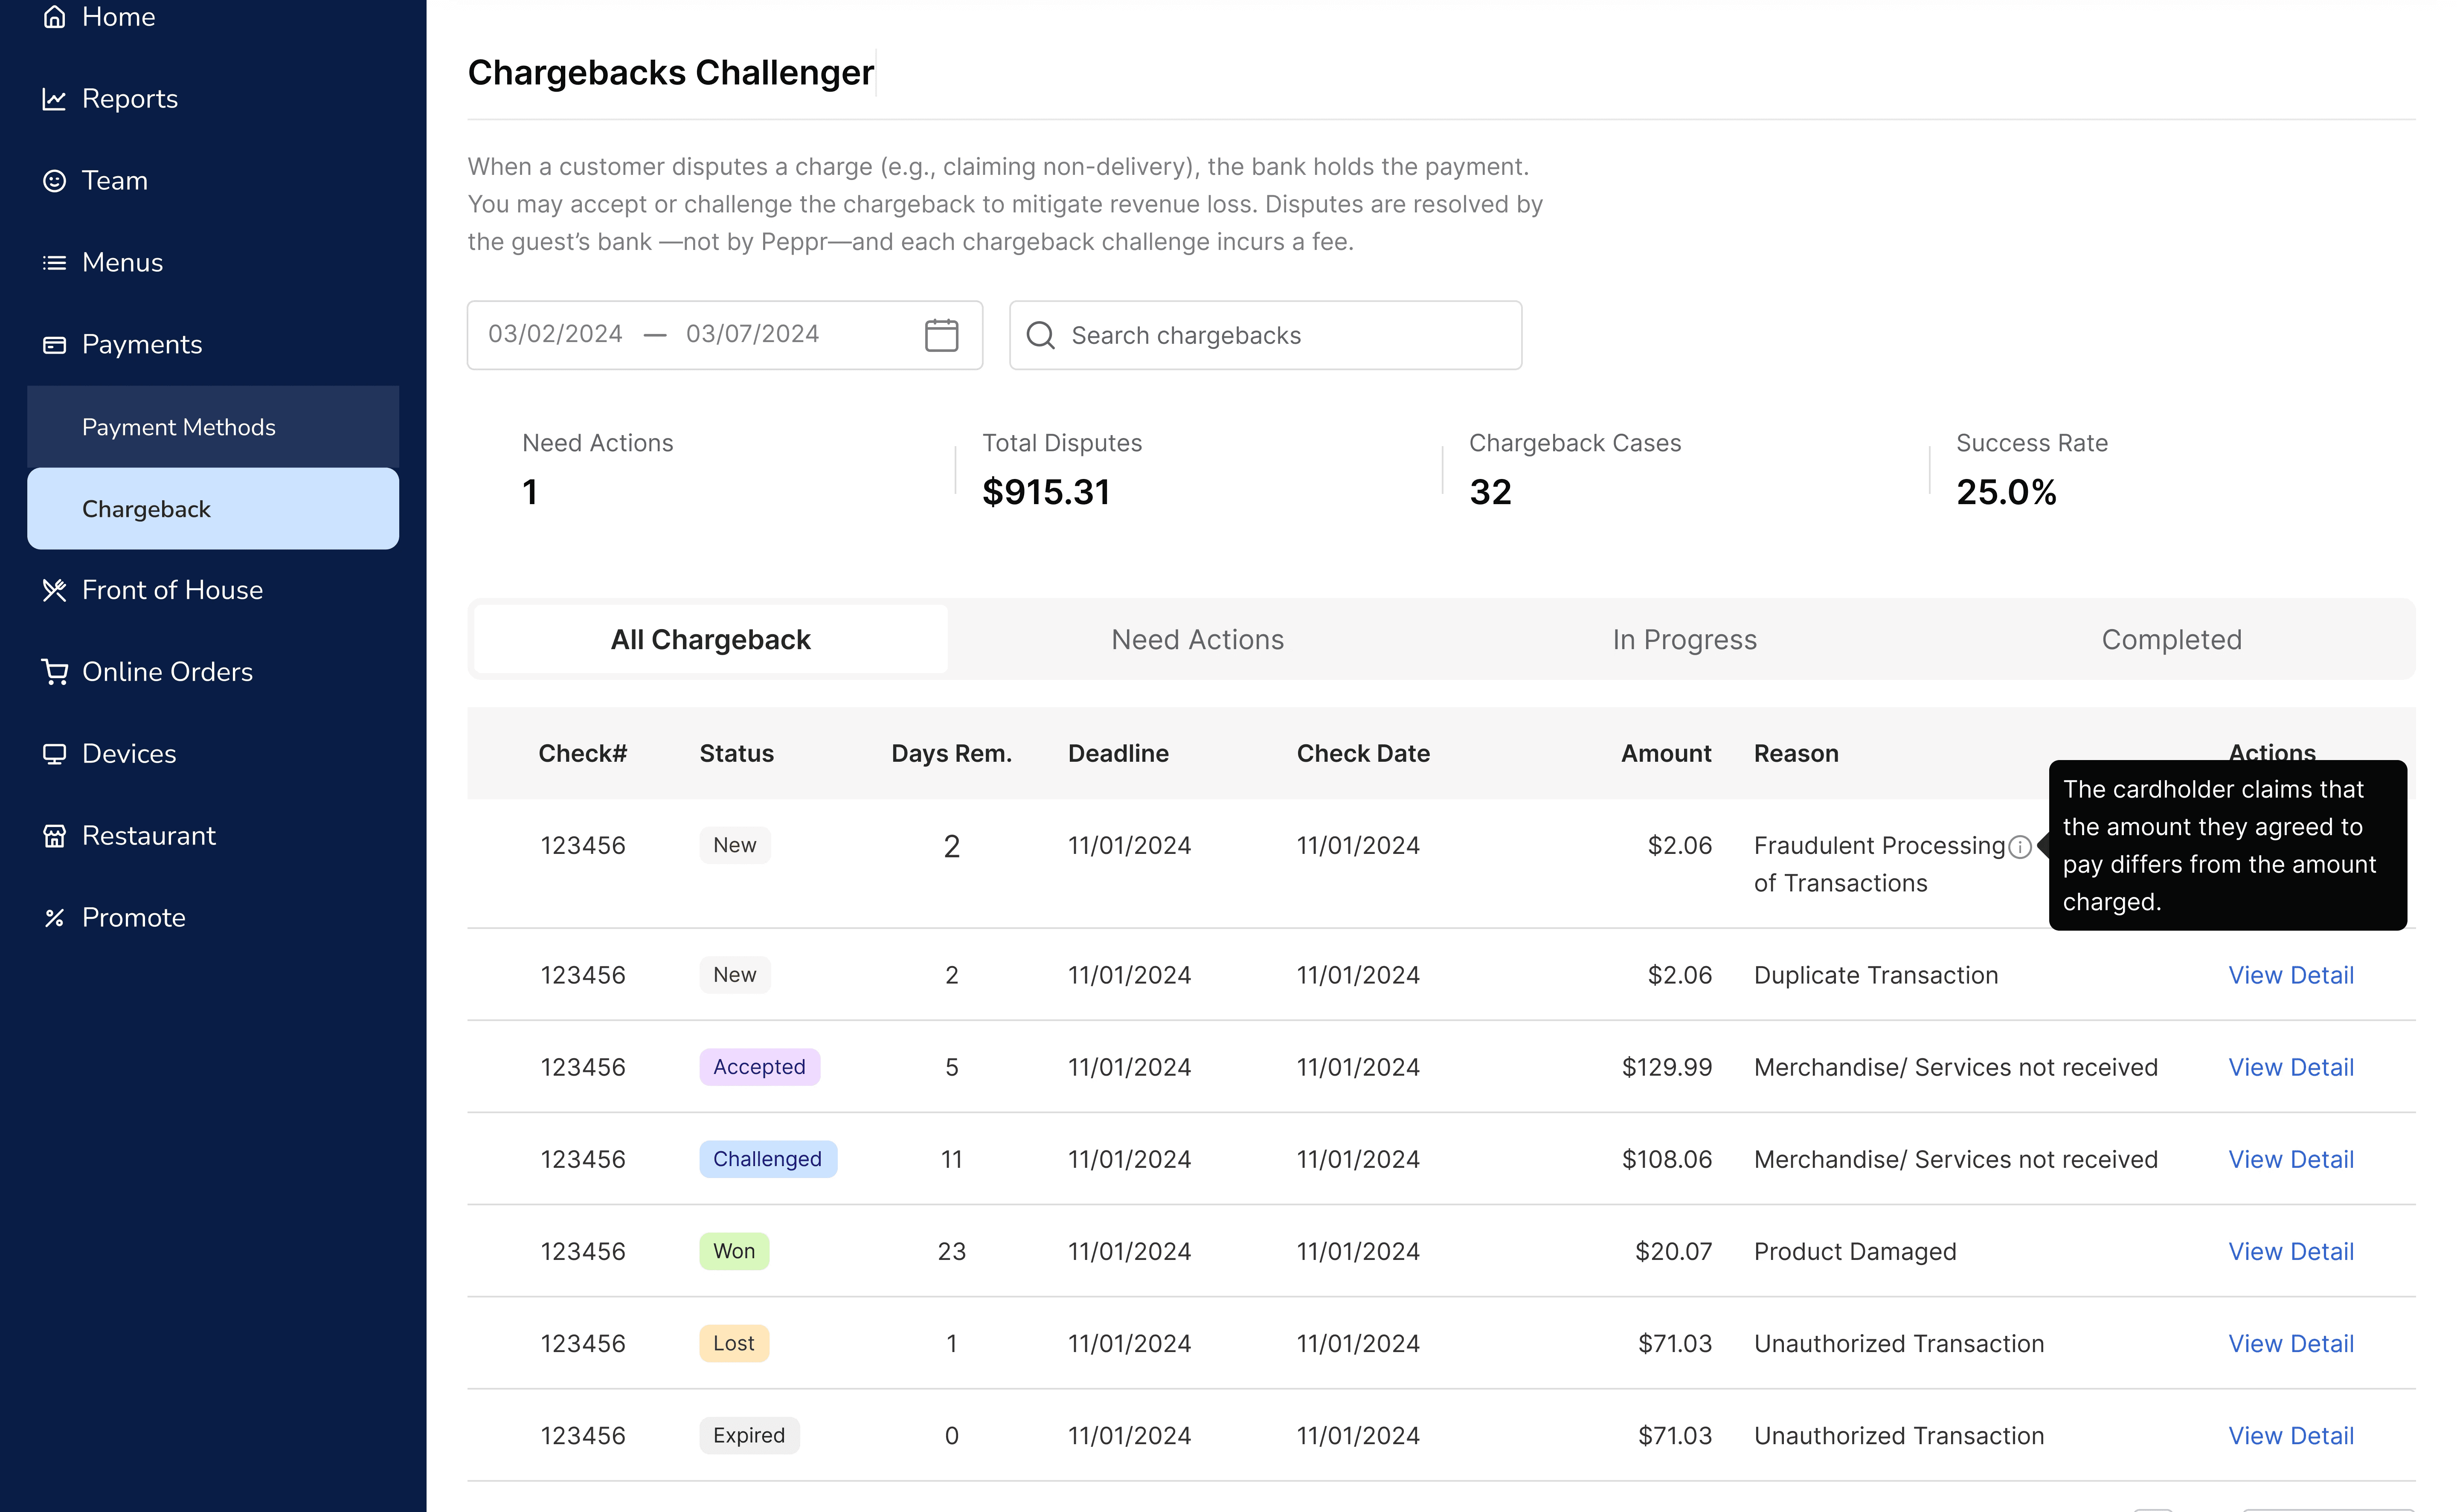Select Payment Methods submenu item
Viewport: 2457px width, 1512px height.
[178, 428]
